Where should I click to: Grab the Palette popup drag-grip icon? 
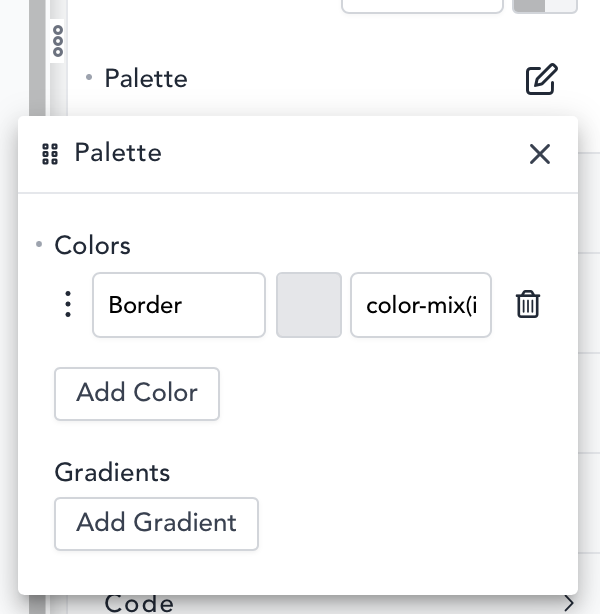pos(50,154)
